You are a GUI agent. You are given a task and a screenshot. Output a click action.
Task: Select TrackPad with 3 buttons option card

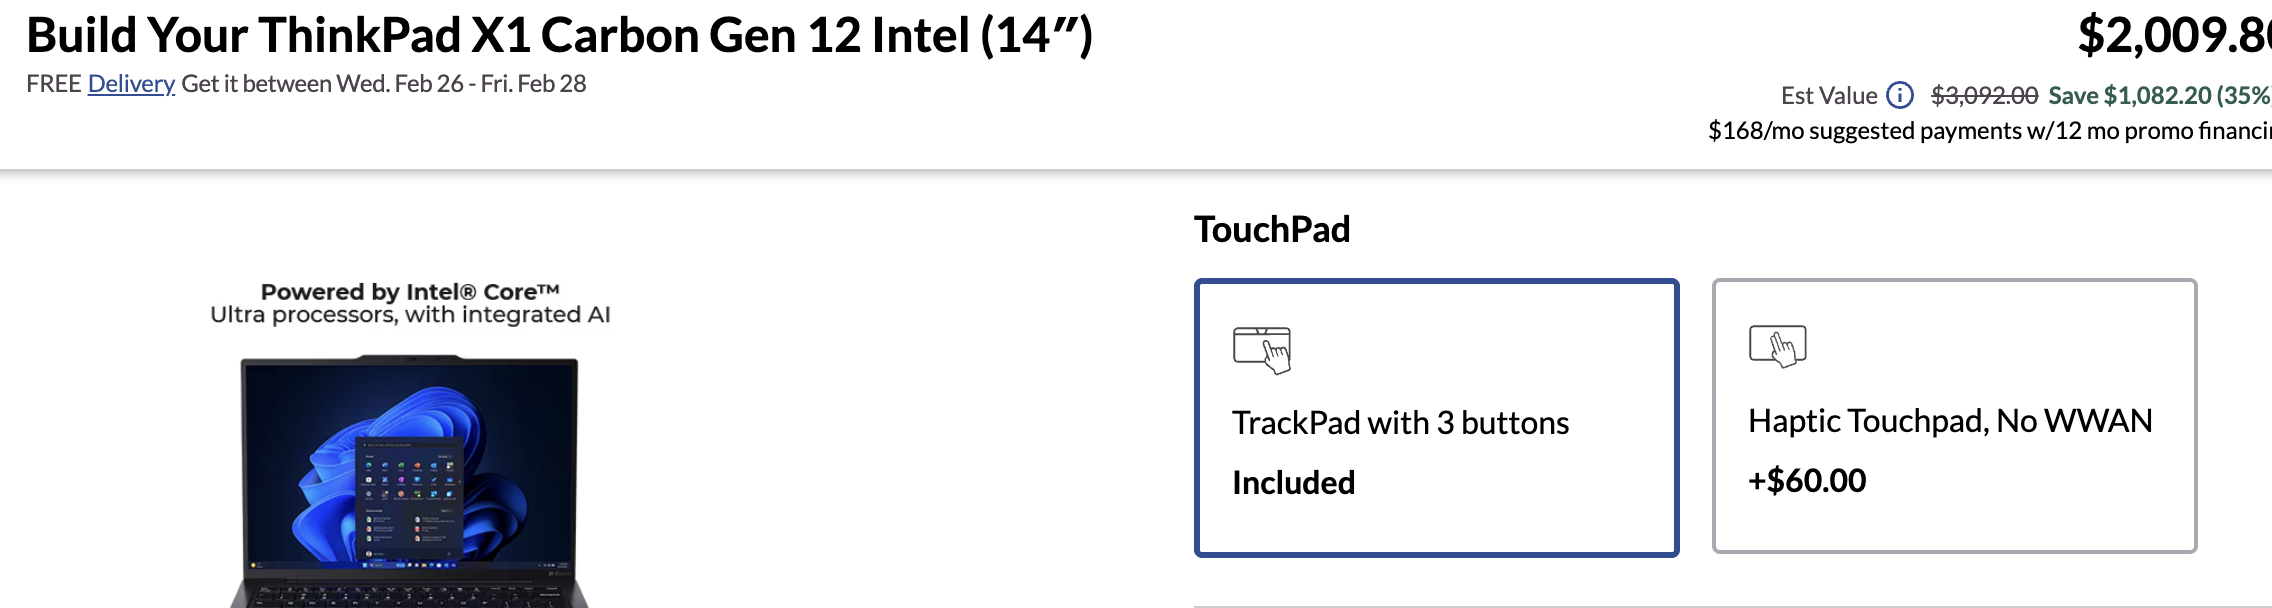click(1436, 417)
